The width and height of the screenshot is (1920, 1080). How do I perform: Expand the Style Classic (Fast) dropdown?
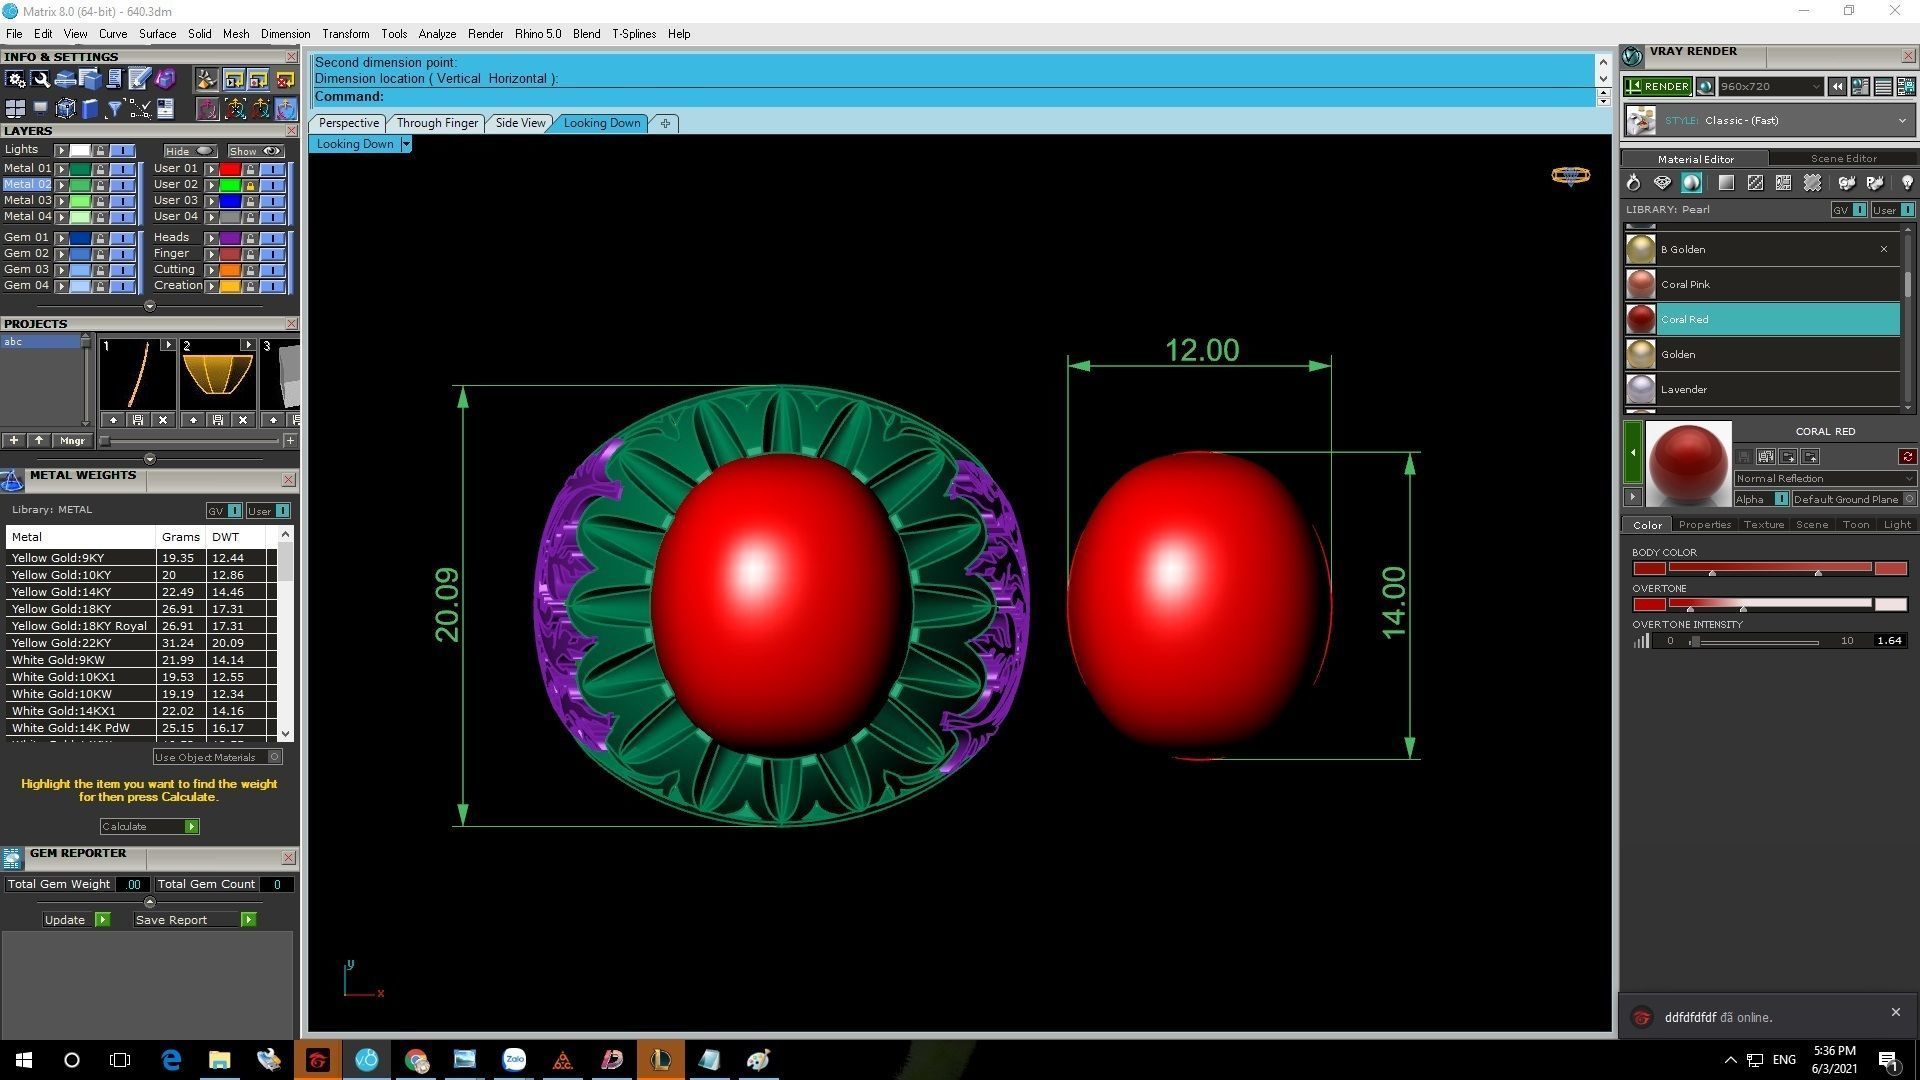[x=1901, y=121]
